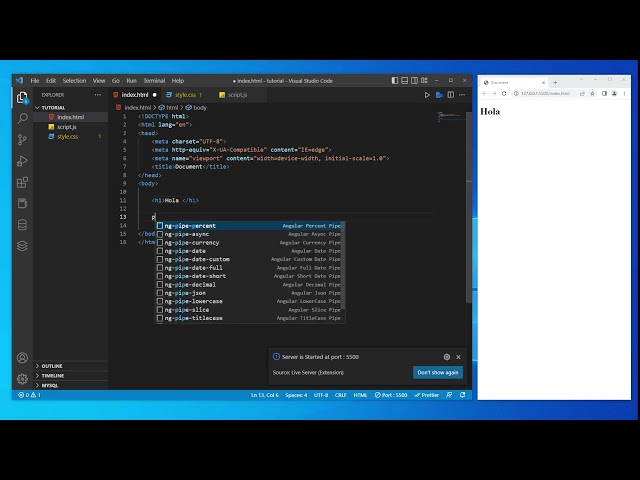This screenshot has width=640, height=480.
Task: Click HTML language mode in status bar
Action: tap(360, 395)
